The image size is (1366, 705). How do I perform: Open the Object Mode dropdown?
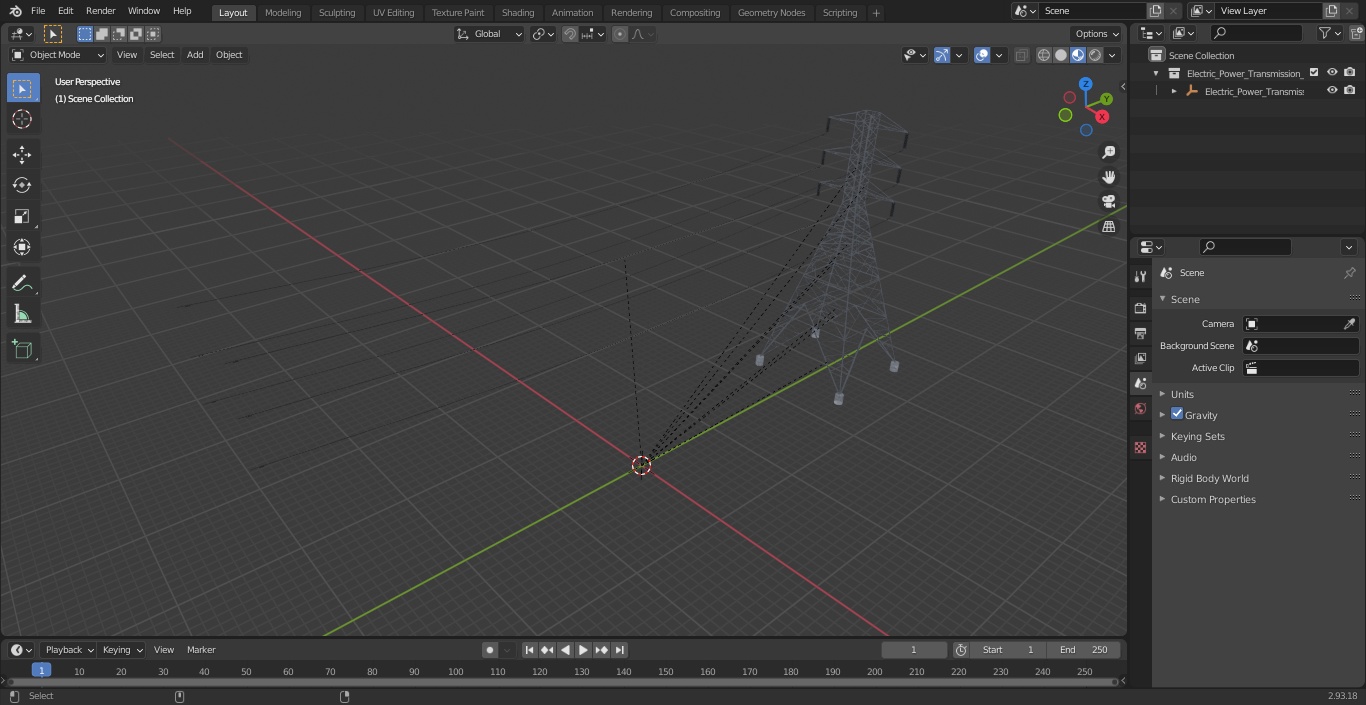click(58, 55)
